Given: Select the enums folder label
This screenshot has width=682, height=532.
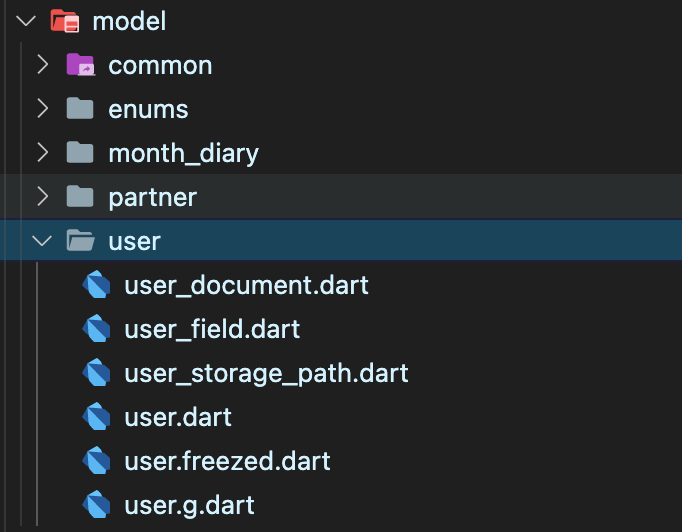Looking at the screenshot, I should (x=148, y=110).
